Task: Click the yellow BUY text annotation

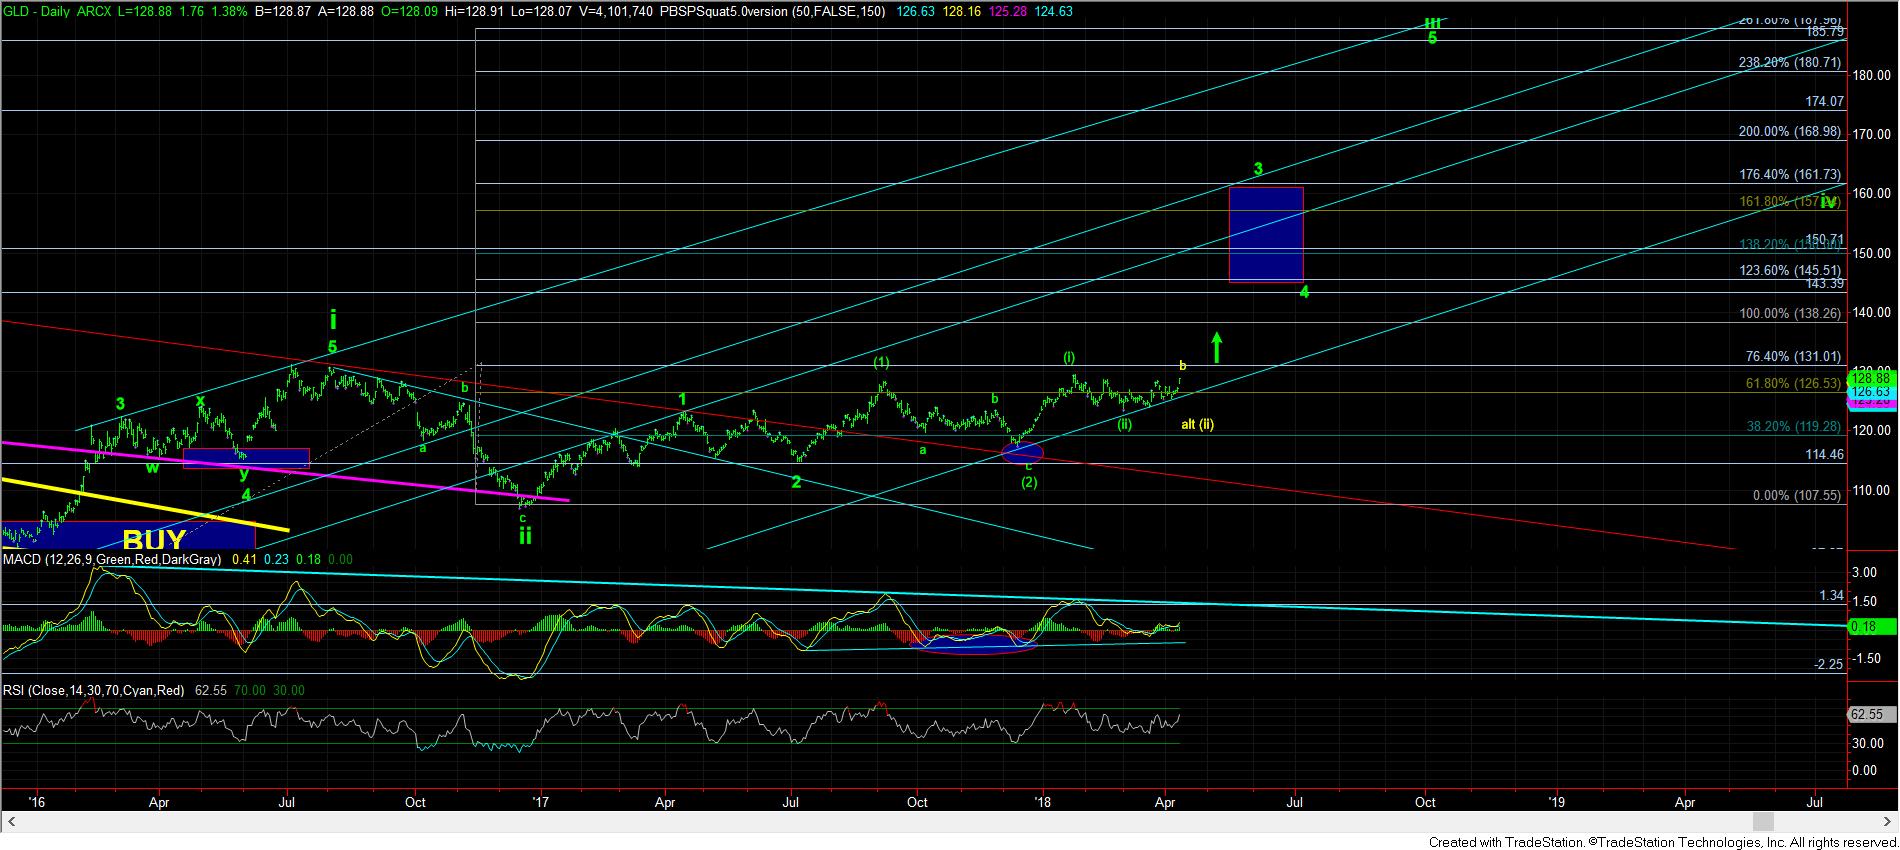Action: (154, 540)
